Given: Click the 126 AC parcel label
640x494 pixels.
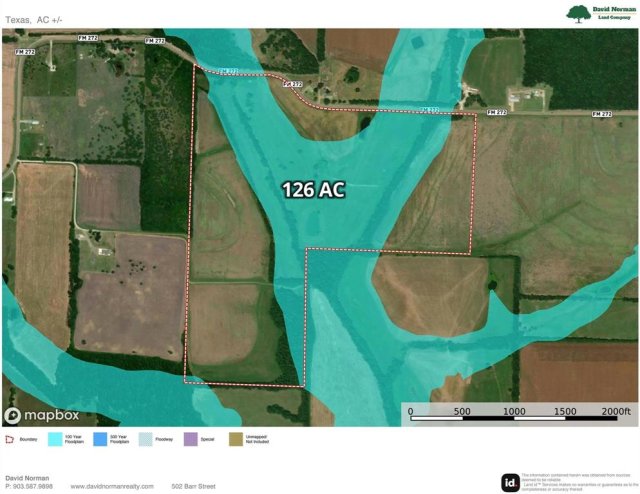Looking at the screenshot, I should point(313,190).
